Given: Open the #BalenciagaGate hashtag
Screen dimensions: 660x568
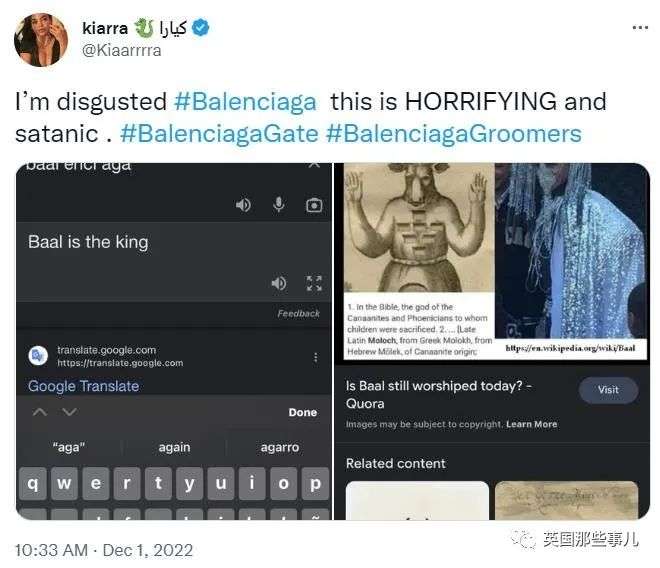Looking at the screenshot, I should pyautogui.click(x=219, y=134).
